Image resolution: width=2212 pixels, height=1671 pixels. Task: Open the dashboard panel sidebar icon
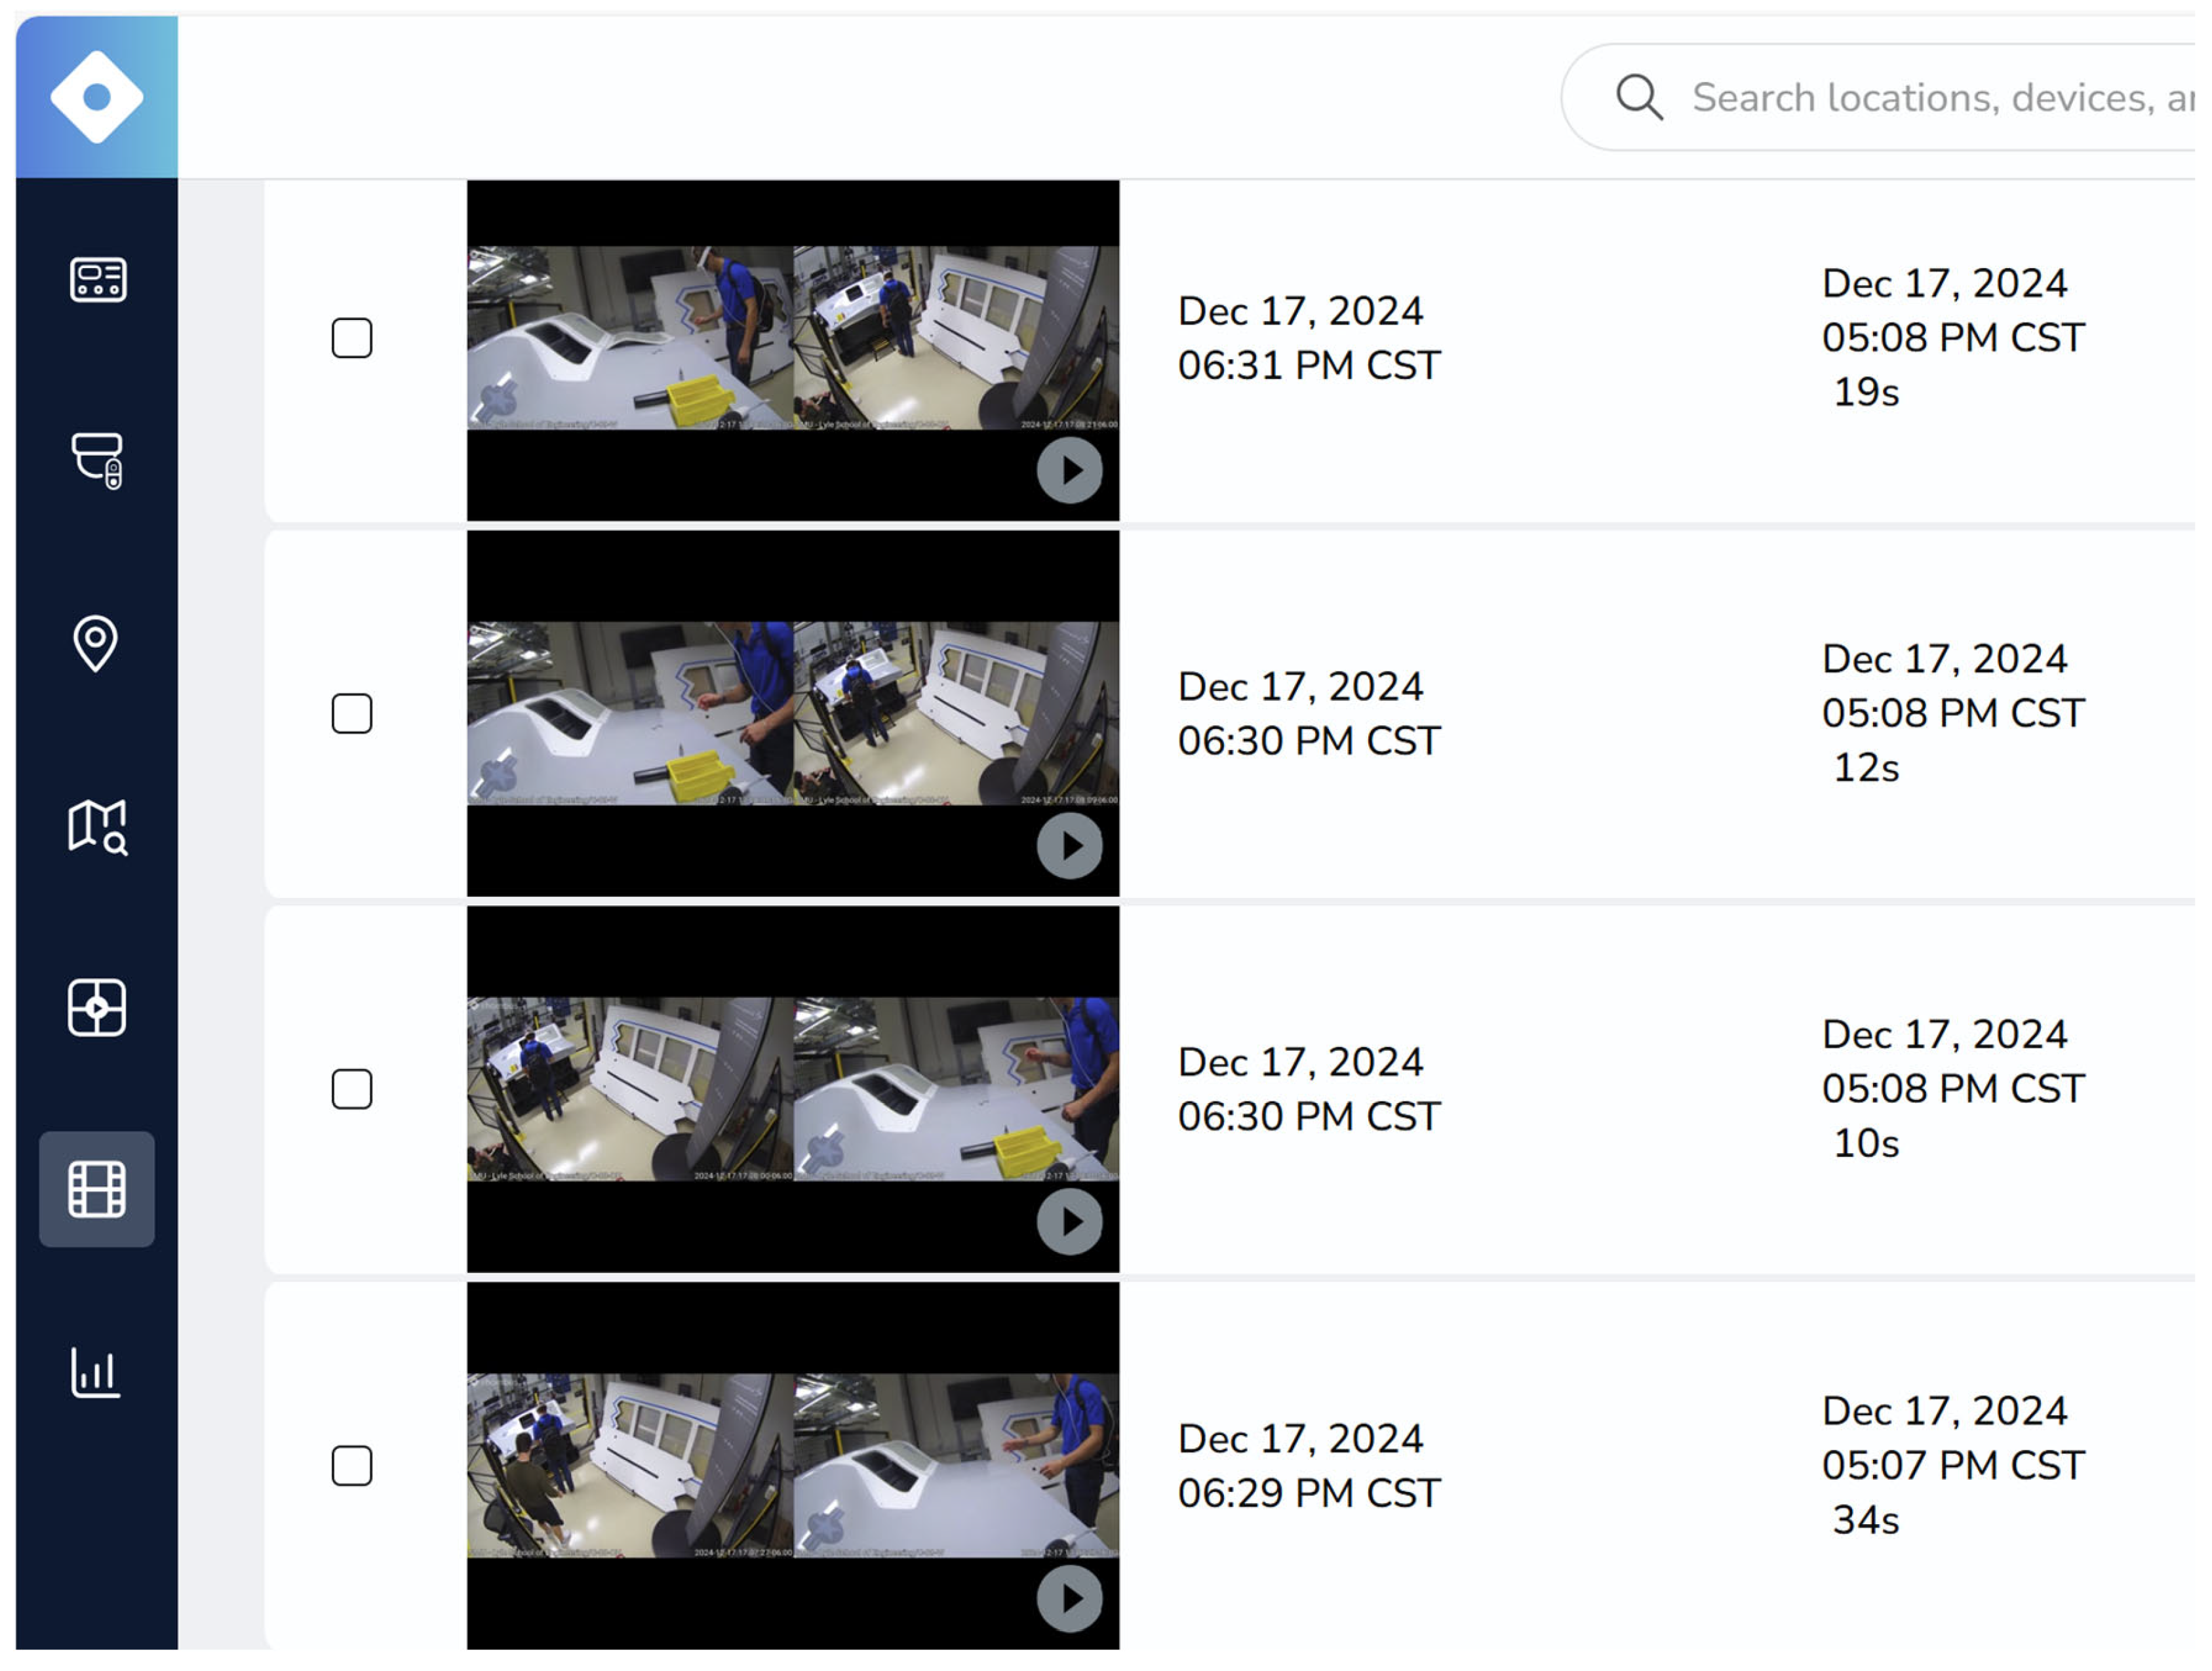pyautogui.click(x=97, y=279)
